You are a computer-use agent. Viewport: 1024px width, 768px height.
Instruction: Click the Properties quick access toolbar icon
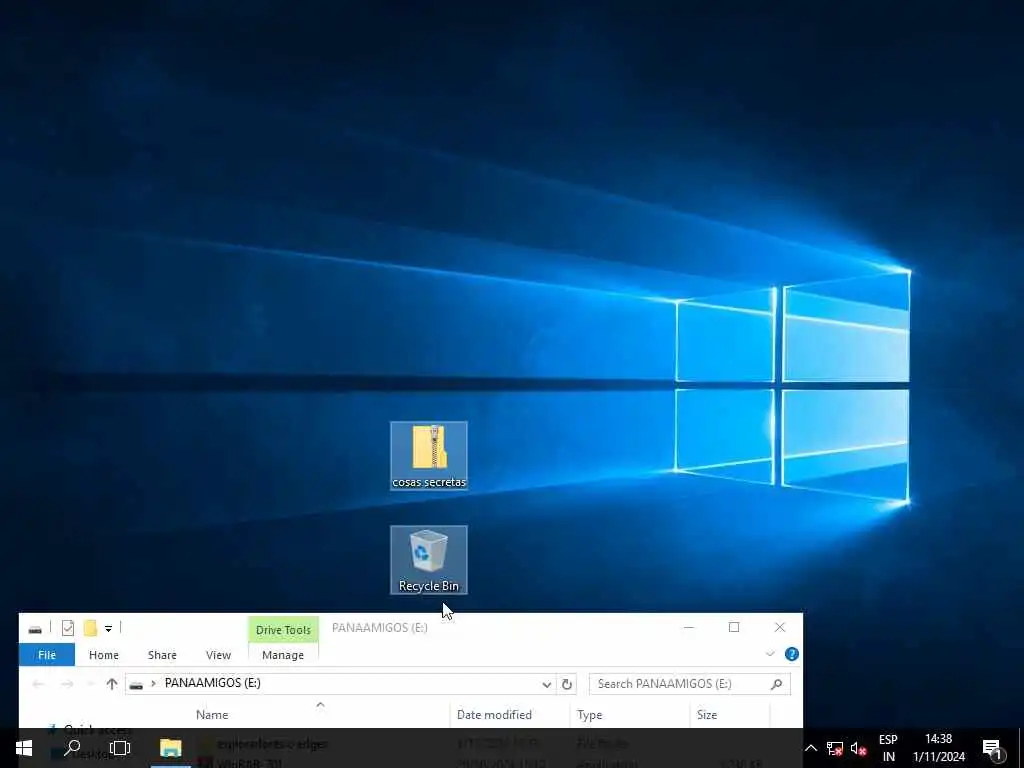click(68, 628)
